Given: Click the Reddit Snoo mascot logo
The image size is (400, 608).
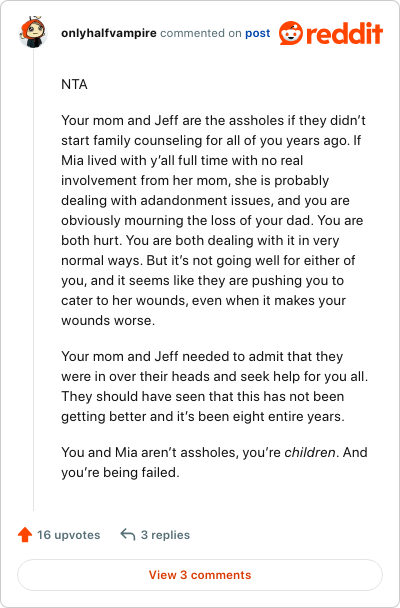Looking at the screenshot, I should coord(291,33).
